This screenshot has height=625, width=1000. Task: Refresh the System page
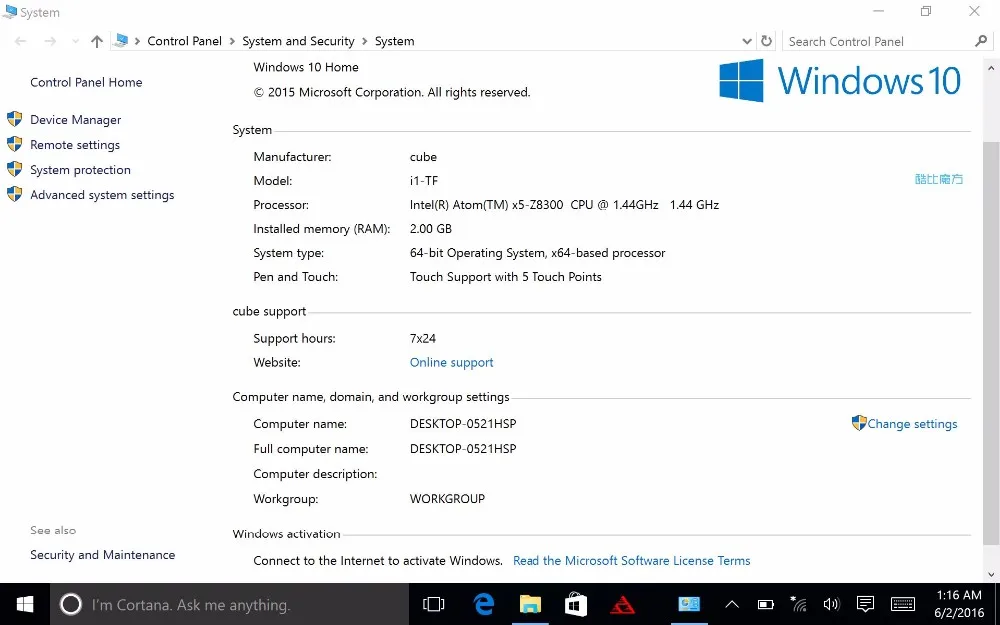coord(767,41)
